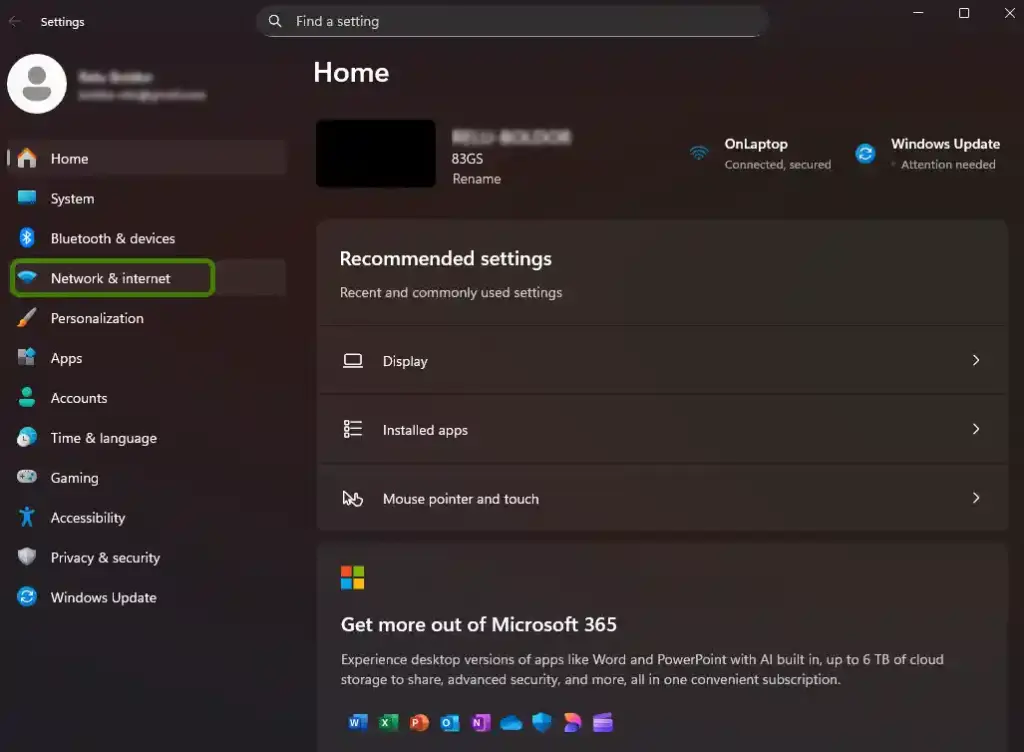This screenshot has height=752, width=1024.
Task: Click the Word icon under Microsoft 365
Action: [357, 722]
